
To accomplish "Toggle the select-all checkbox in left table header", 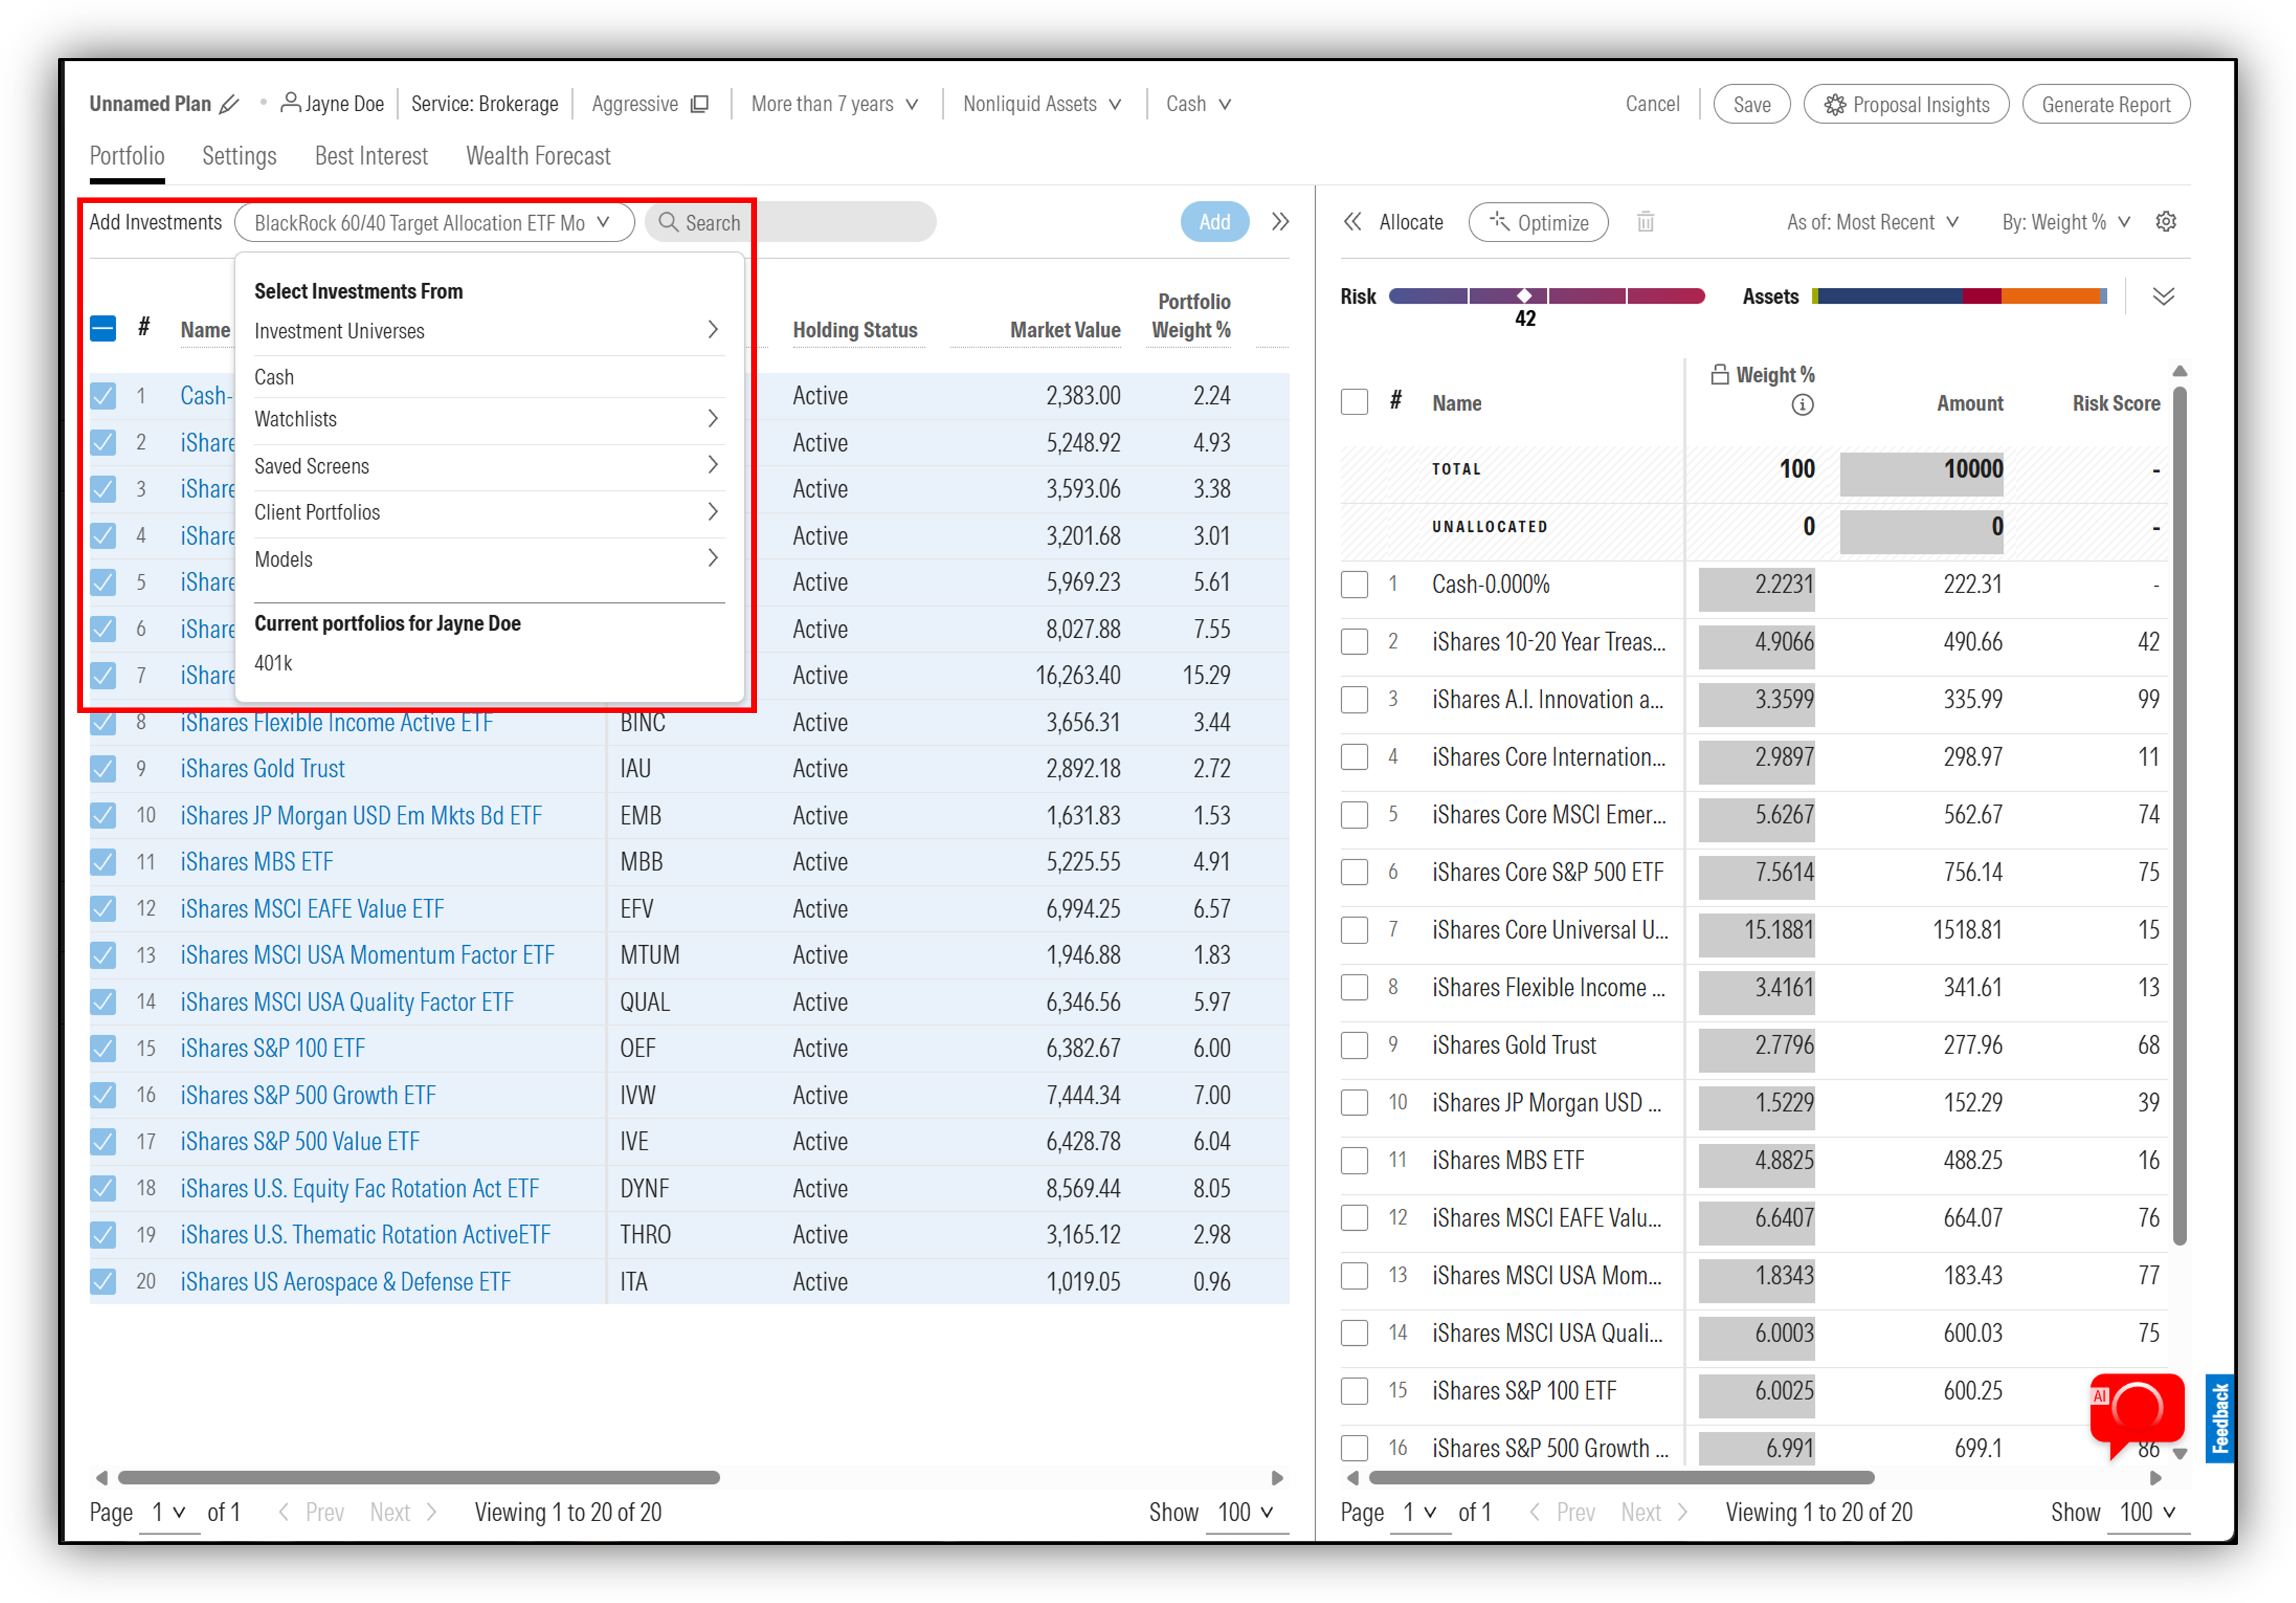I will pos(103,329).
